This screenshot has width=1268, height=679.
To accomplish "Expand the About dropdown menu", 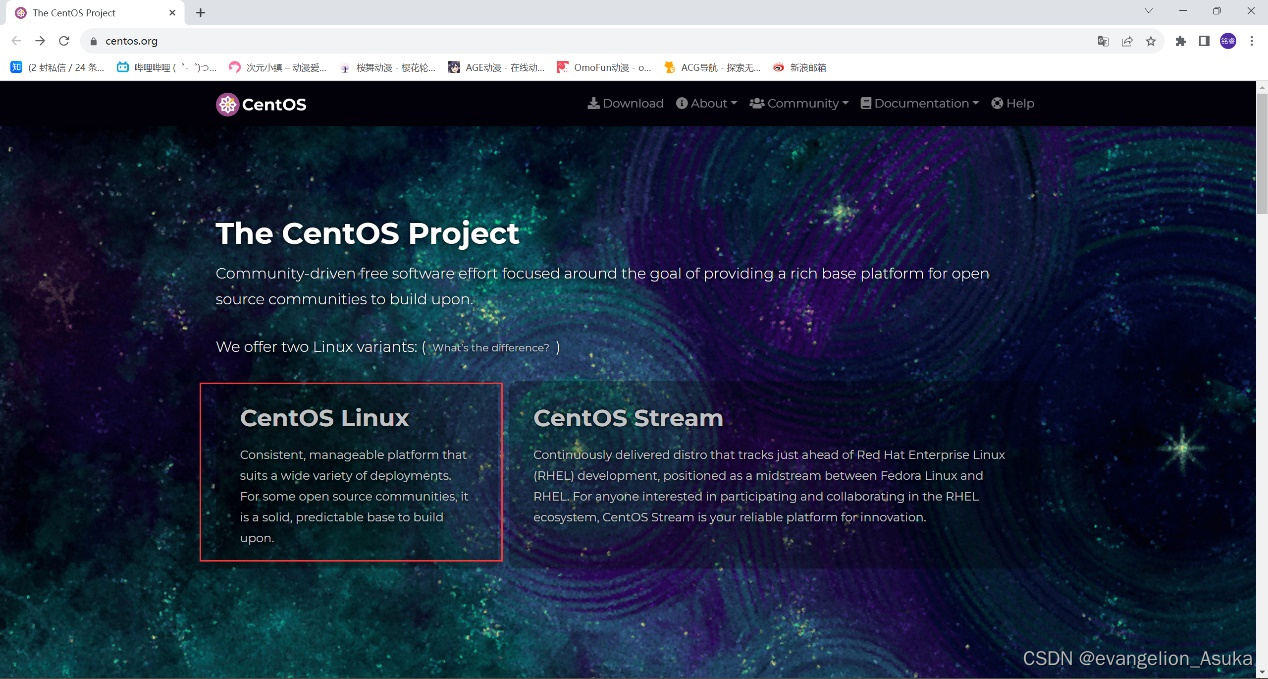I will 706,103.
